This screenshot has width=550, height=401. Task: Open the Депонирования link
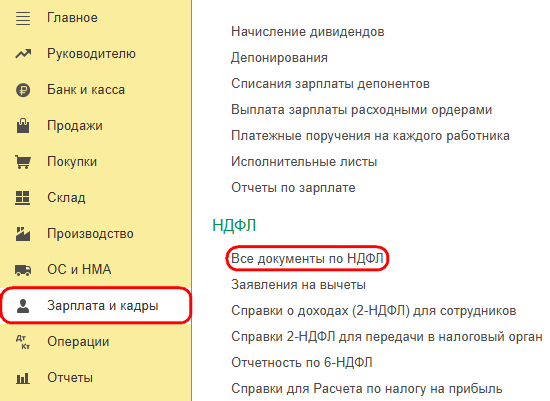[x=279, y=58]
